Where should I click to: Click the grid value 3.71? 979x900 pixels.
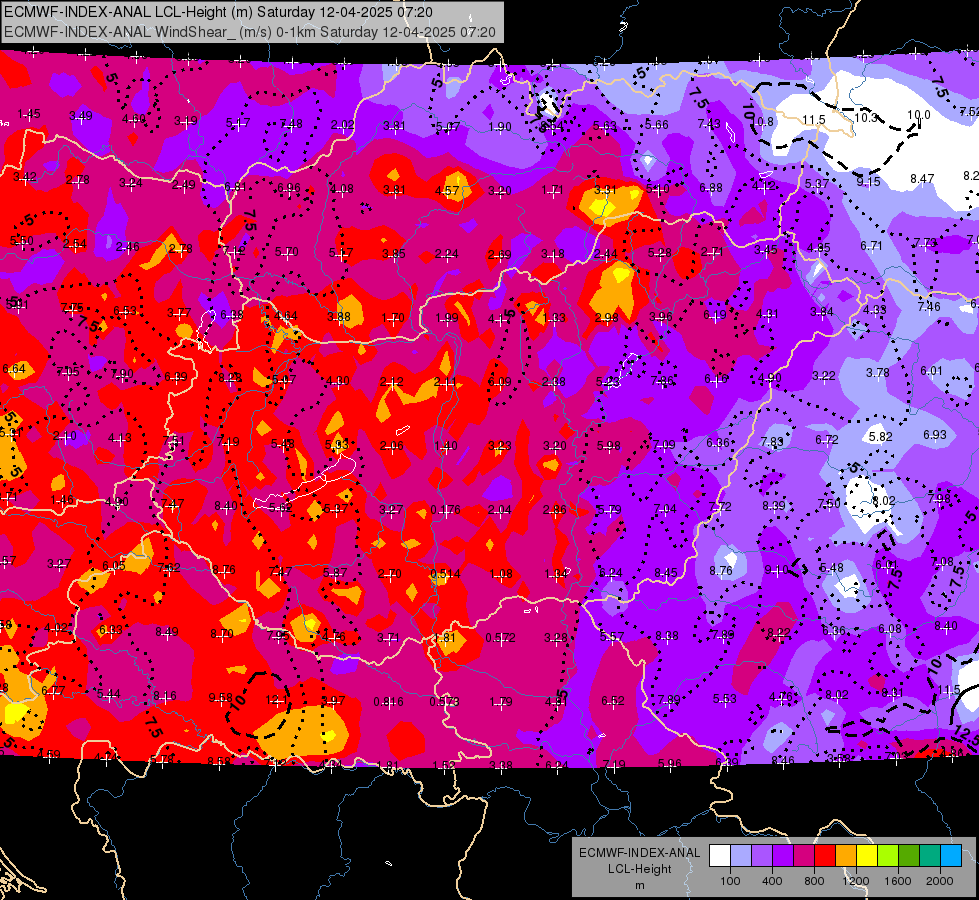tap(388, 638)
